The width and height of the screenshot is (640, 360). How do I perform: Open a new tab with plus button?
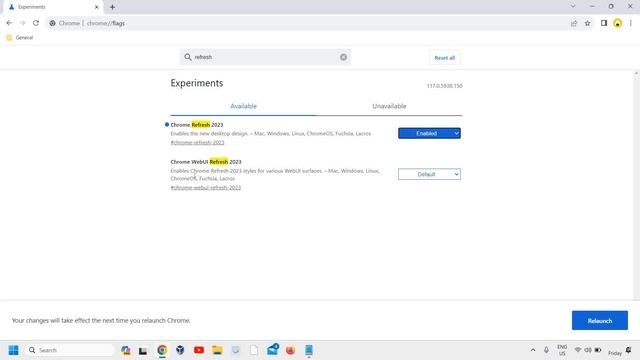point(112,7)
